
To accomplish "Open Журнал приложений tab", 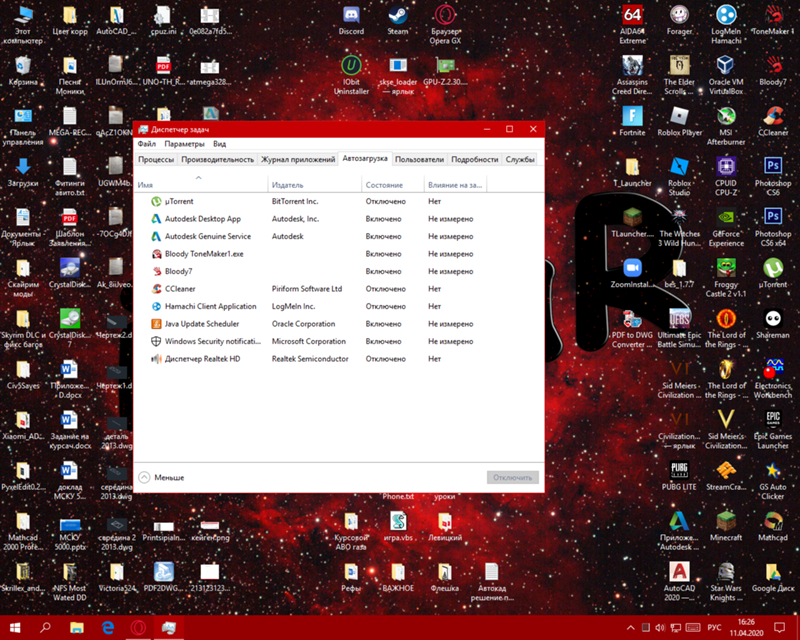I will coord(298,160).
